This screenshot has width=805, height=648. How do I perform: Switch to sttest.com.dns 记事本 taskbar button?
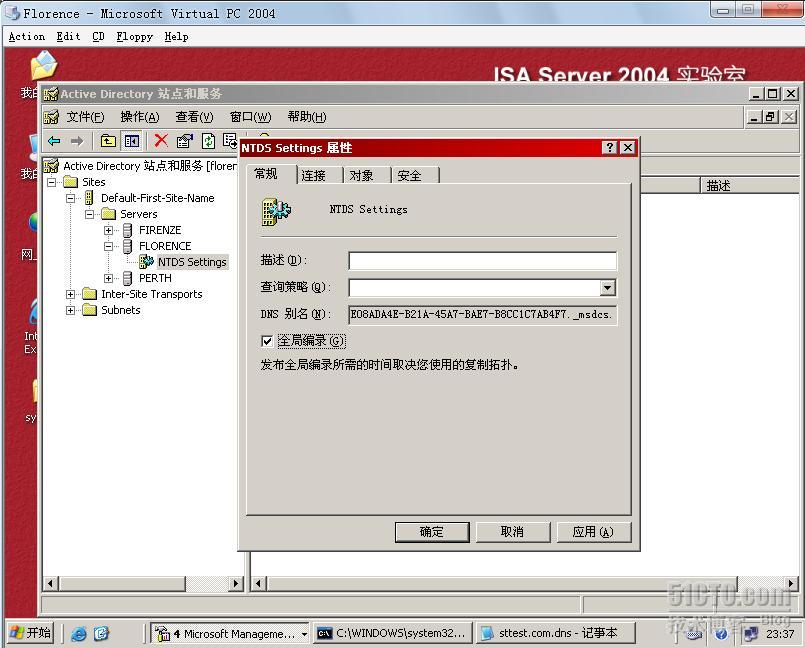(555, 634)
